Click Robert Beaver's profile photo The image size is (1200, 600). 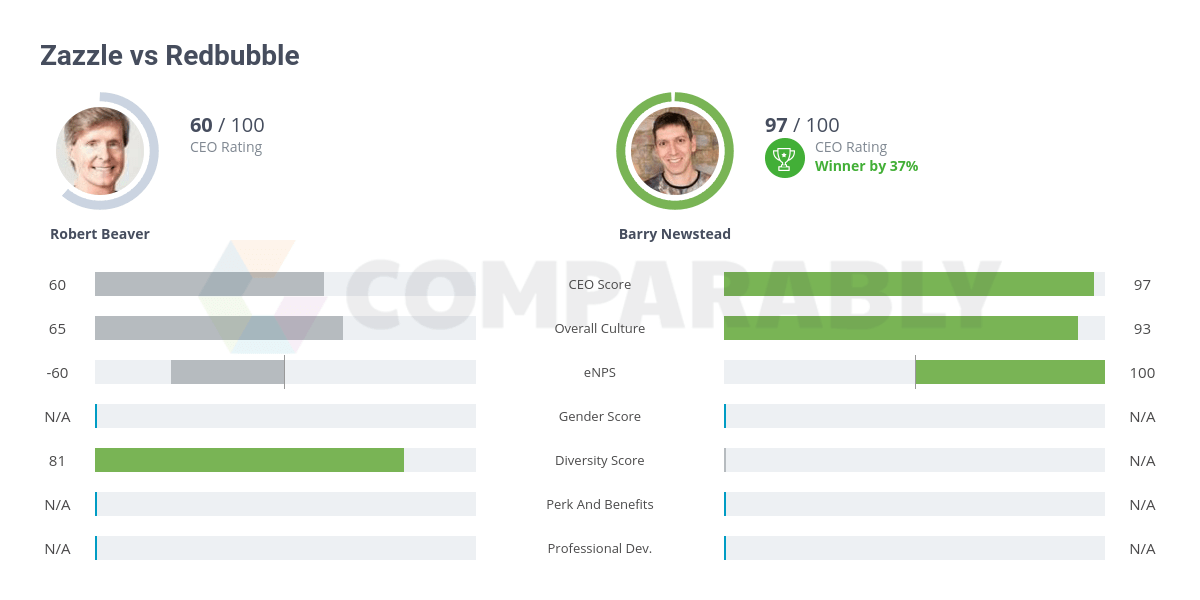click(x=100, y=150)
